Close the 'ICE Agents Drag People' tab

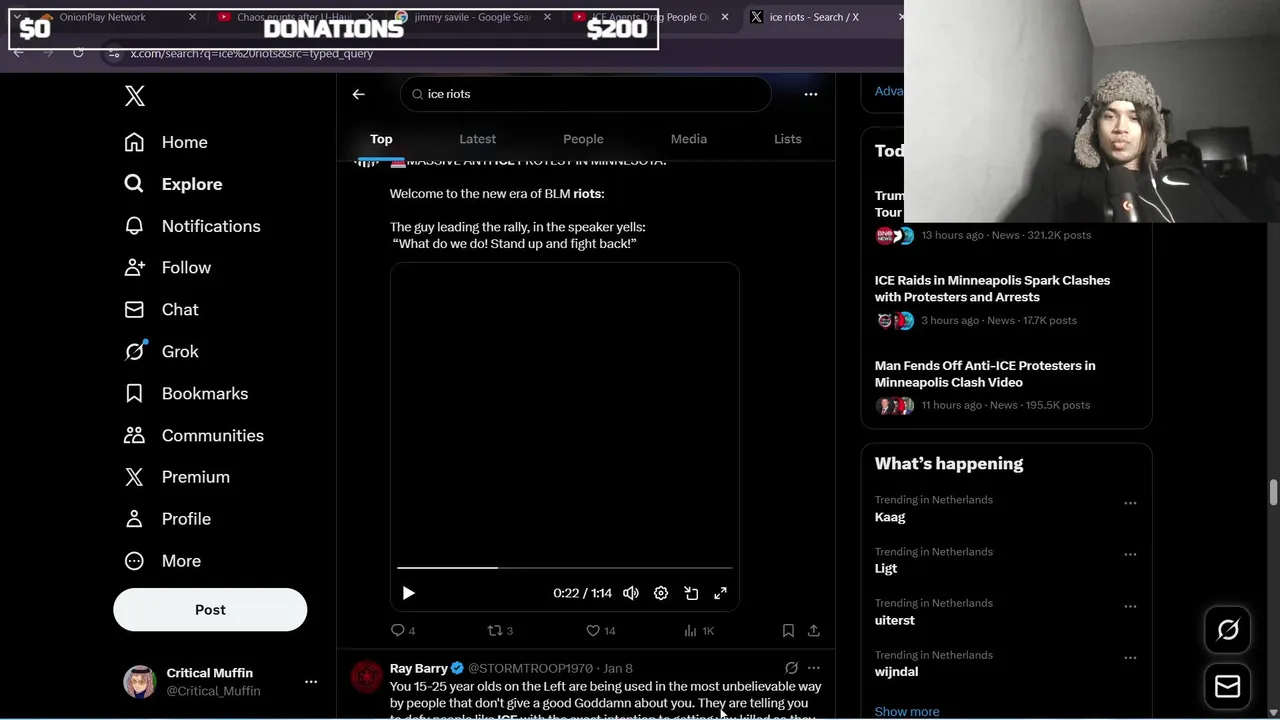(725, 17)
